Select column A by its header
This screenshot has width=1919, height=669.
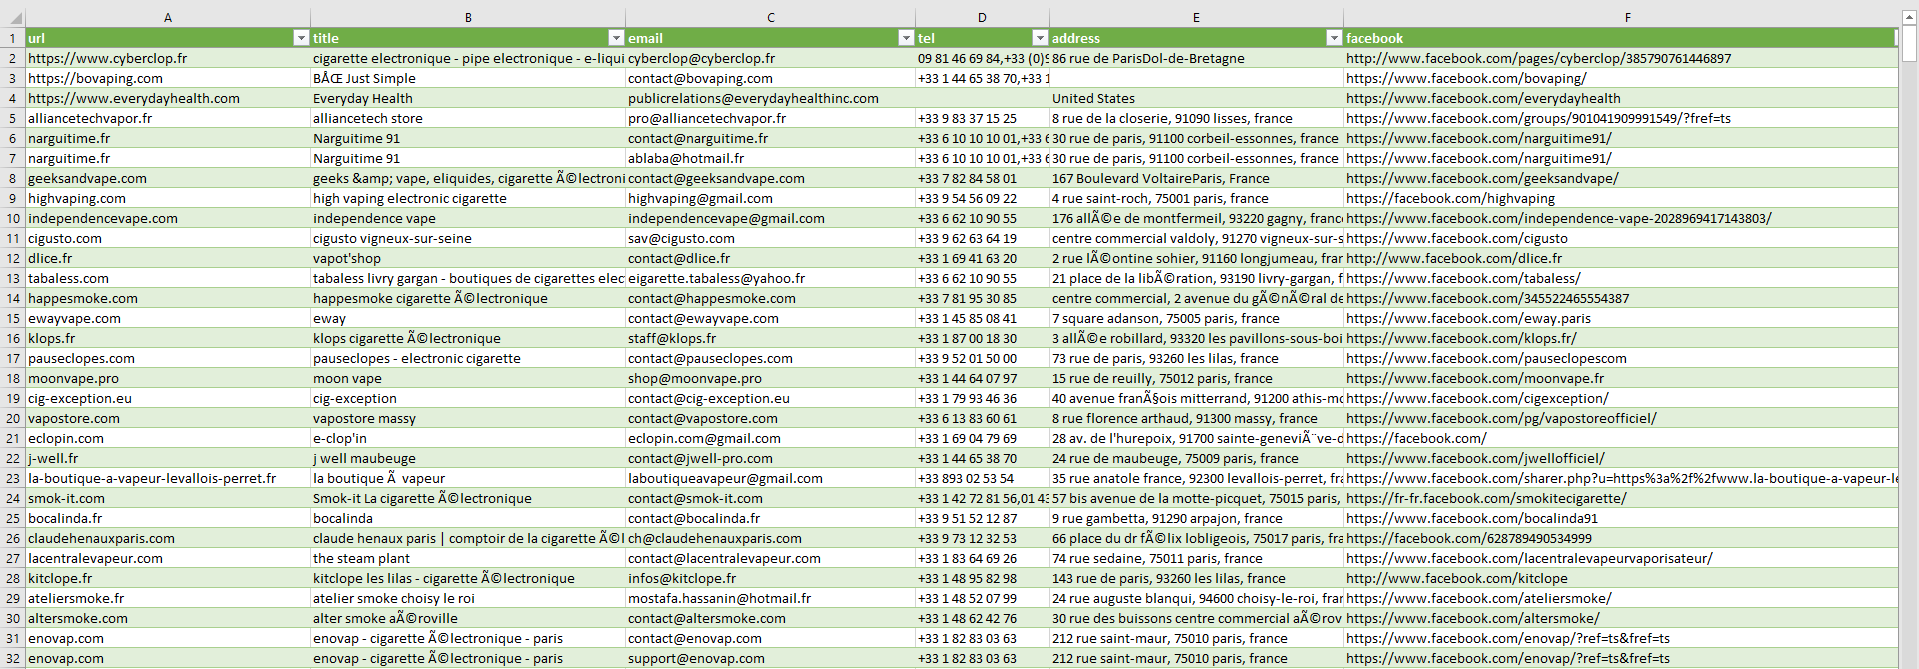[x=168, y=17]
